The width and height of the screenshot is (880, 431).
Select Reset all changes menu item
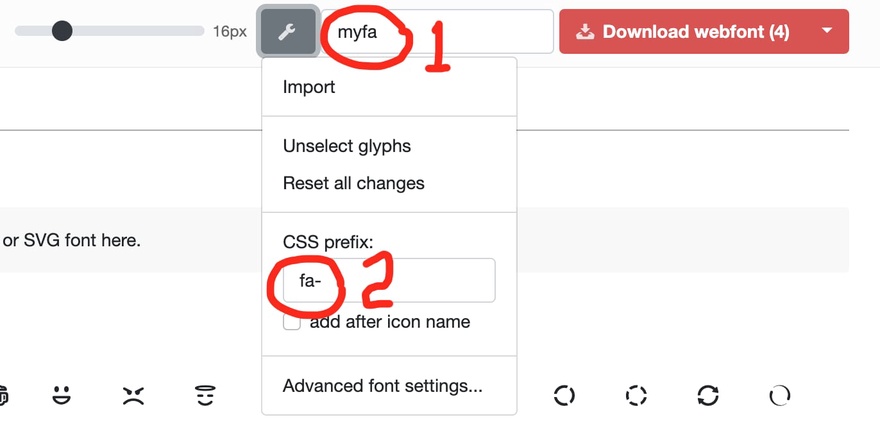(x=353, y=183)
